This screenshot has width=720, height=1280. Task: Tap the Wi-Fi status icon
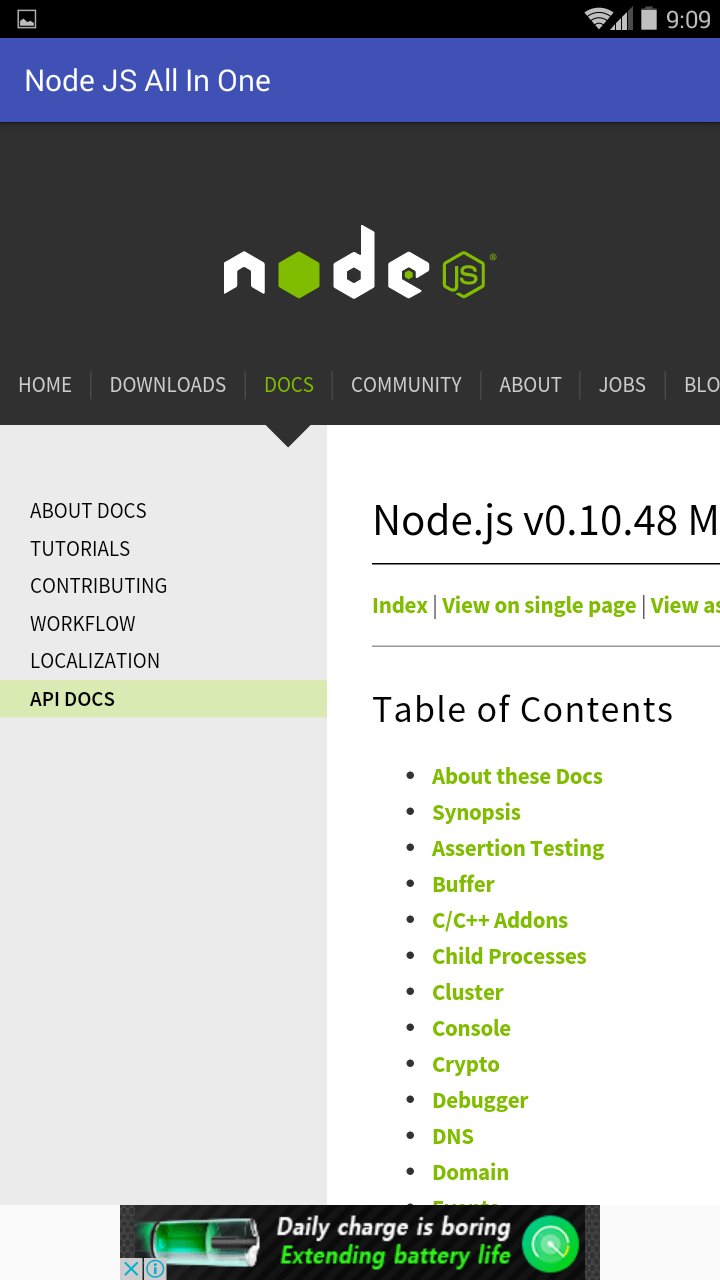598,19
